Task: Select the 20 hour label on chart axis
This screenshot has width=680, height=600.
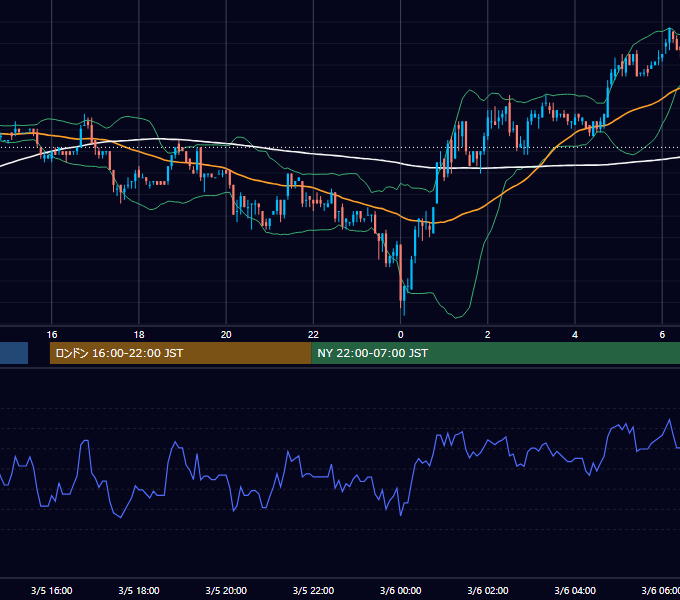Action: [x=226, y=334]
